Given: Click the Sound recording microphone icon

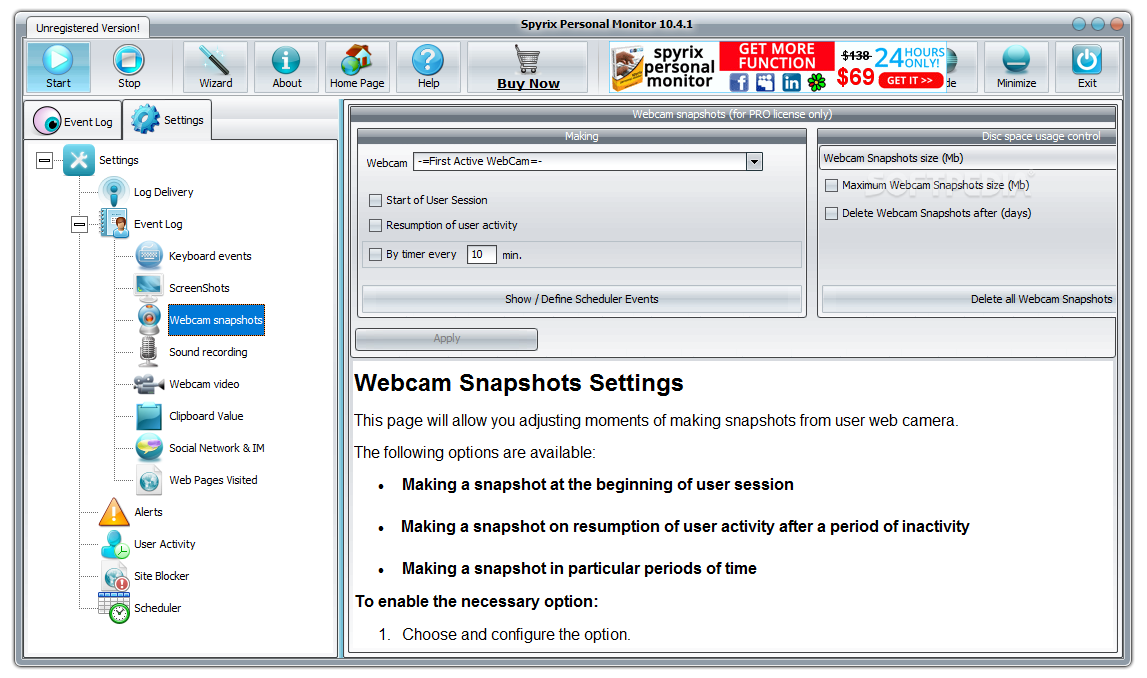Looking at the screenshot, I should (148, 352).
